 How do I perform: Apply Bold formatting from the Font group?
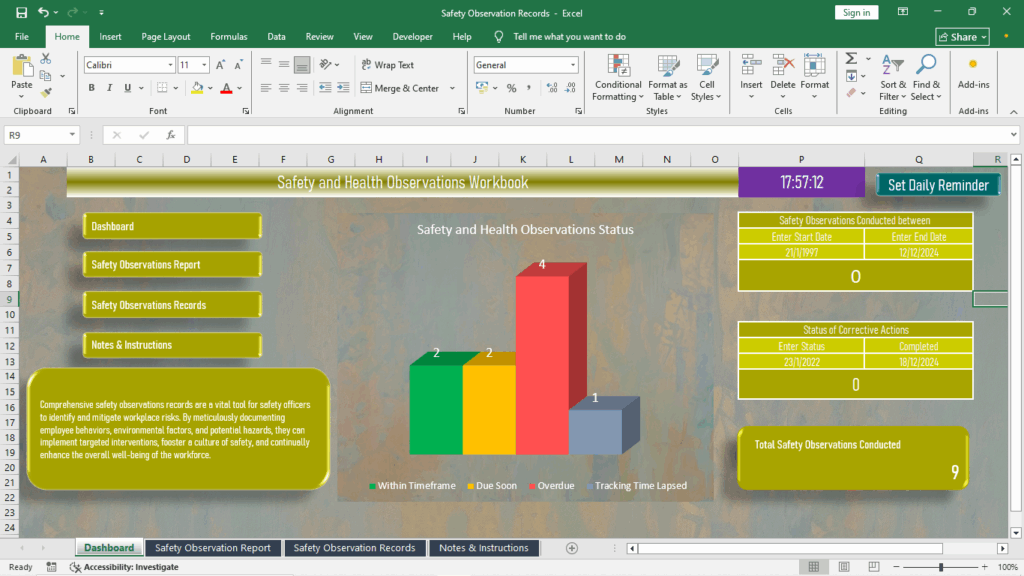click(90, 88)
